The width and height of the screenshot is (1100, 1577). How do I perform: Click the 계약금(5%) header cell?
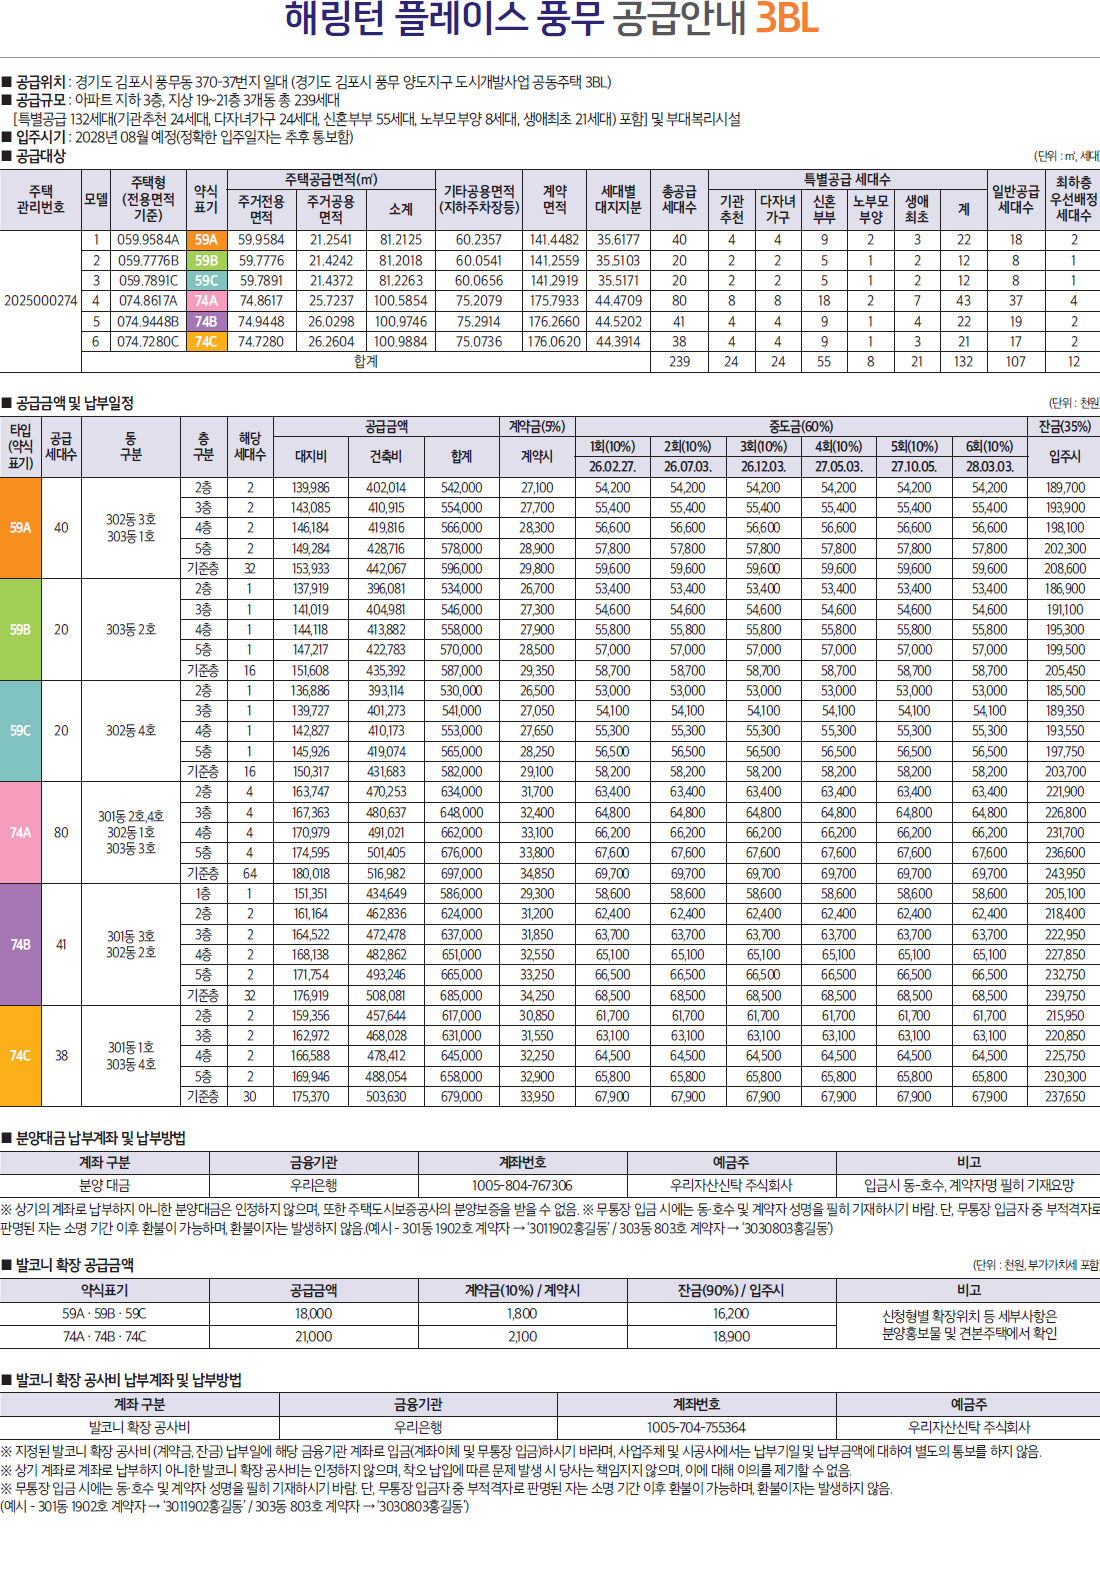click(537, 427)
